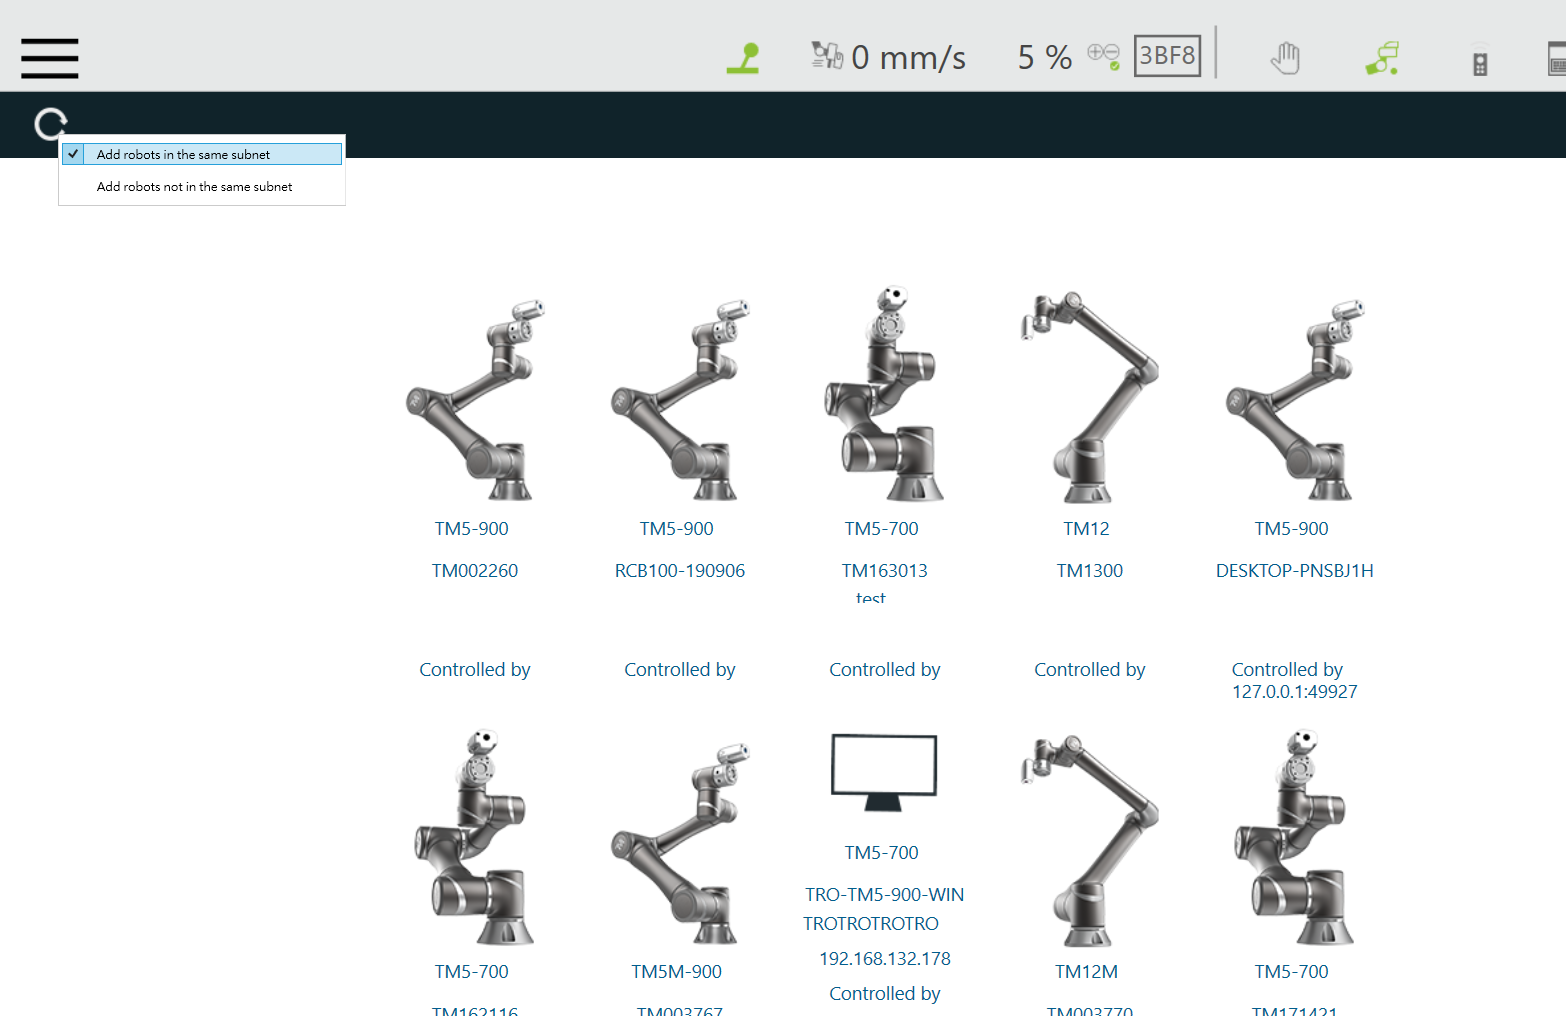This screenshot has width=1566, height=1016.
Task: Click the robot stick controller icon
Action: coord(1480,60)
